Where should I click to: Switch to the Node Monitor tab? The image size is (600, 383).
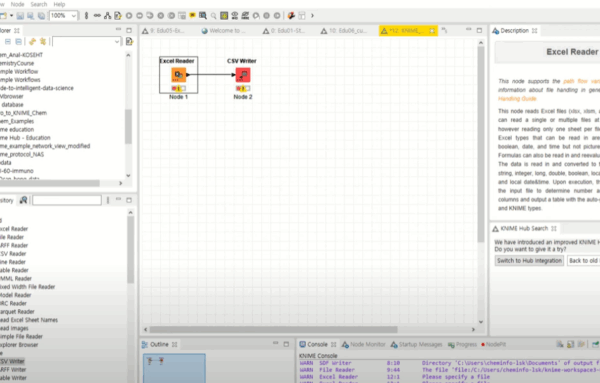tap(364, 344)
